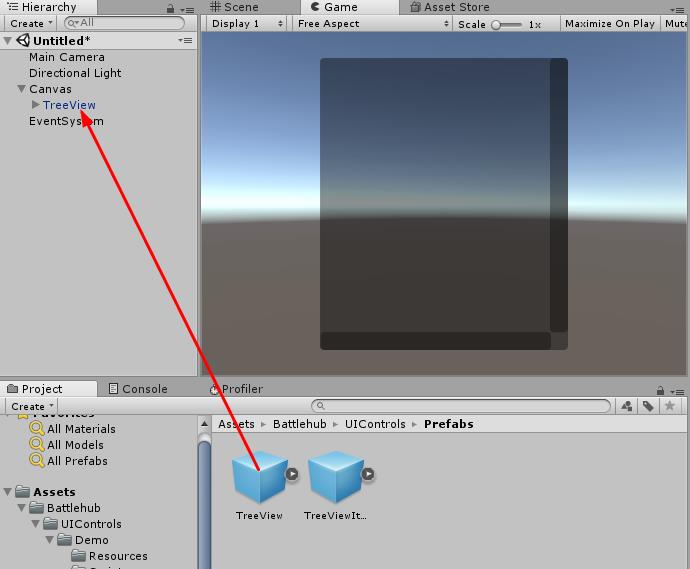Screen dimensions: 690x569
Task: Select Directional Light in the Hierarchy
Action: (75, 73)
